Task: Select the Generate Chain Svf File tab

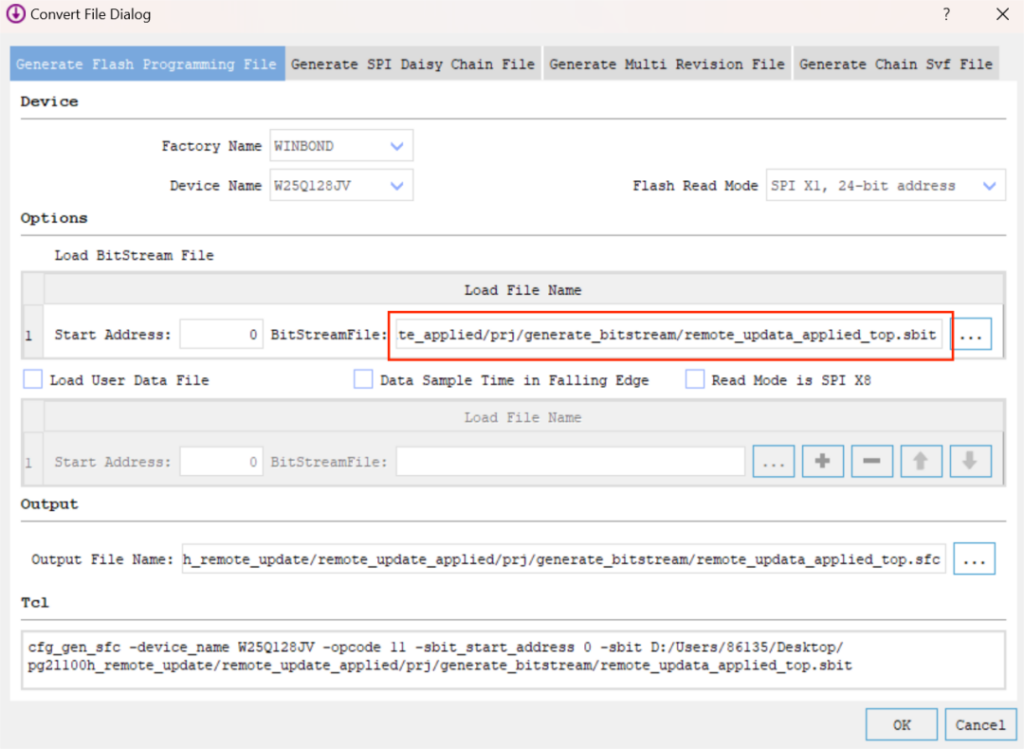Action: [896, 64]
